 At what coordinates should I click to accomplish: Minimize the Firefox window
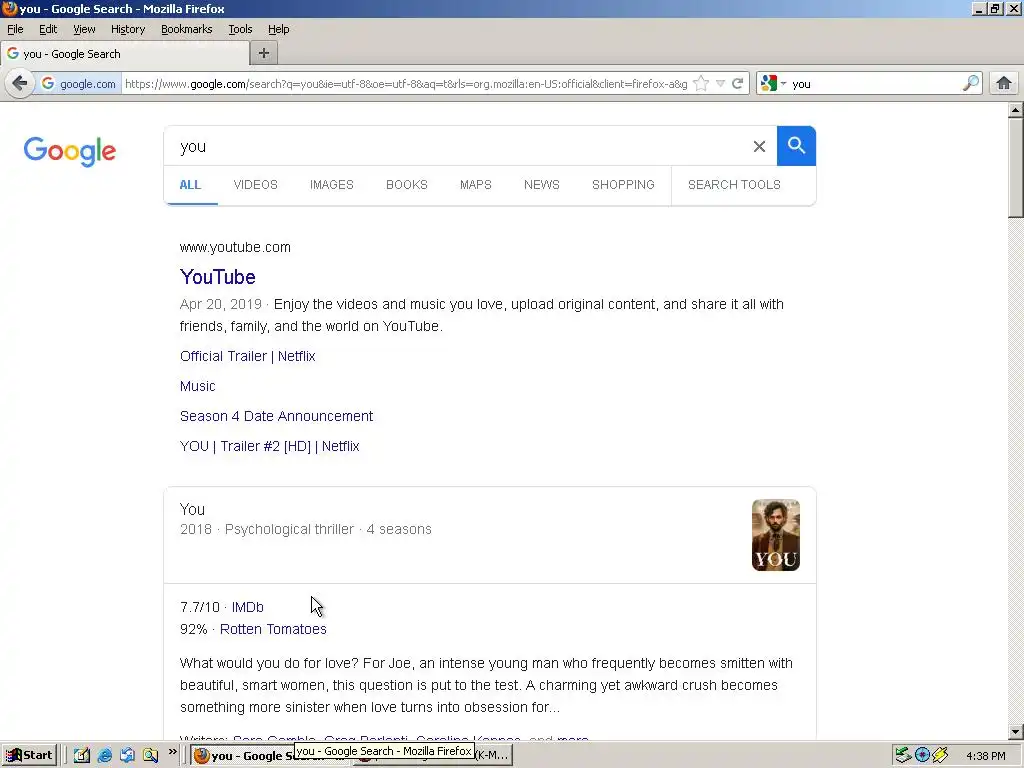pyautogui.click(x=979, y=8)
